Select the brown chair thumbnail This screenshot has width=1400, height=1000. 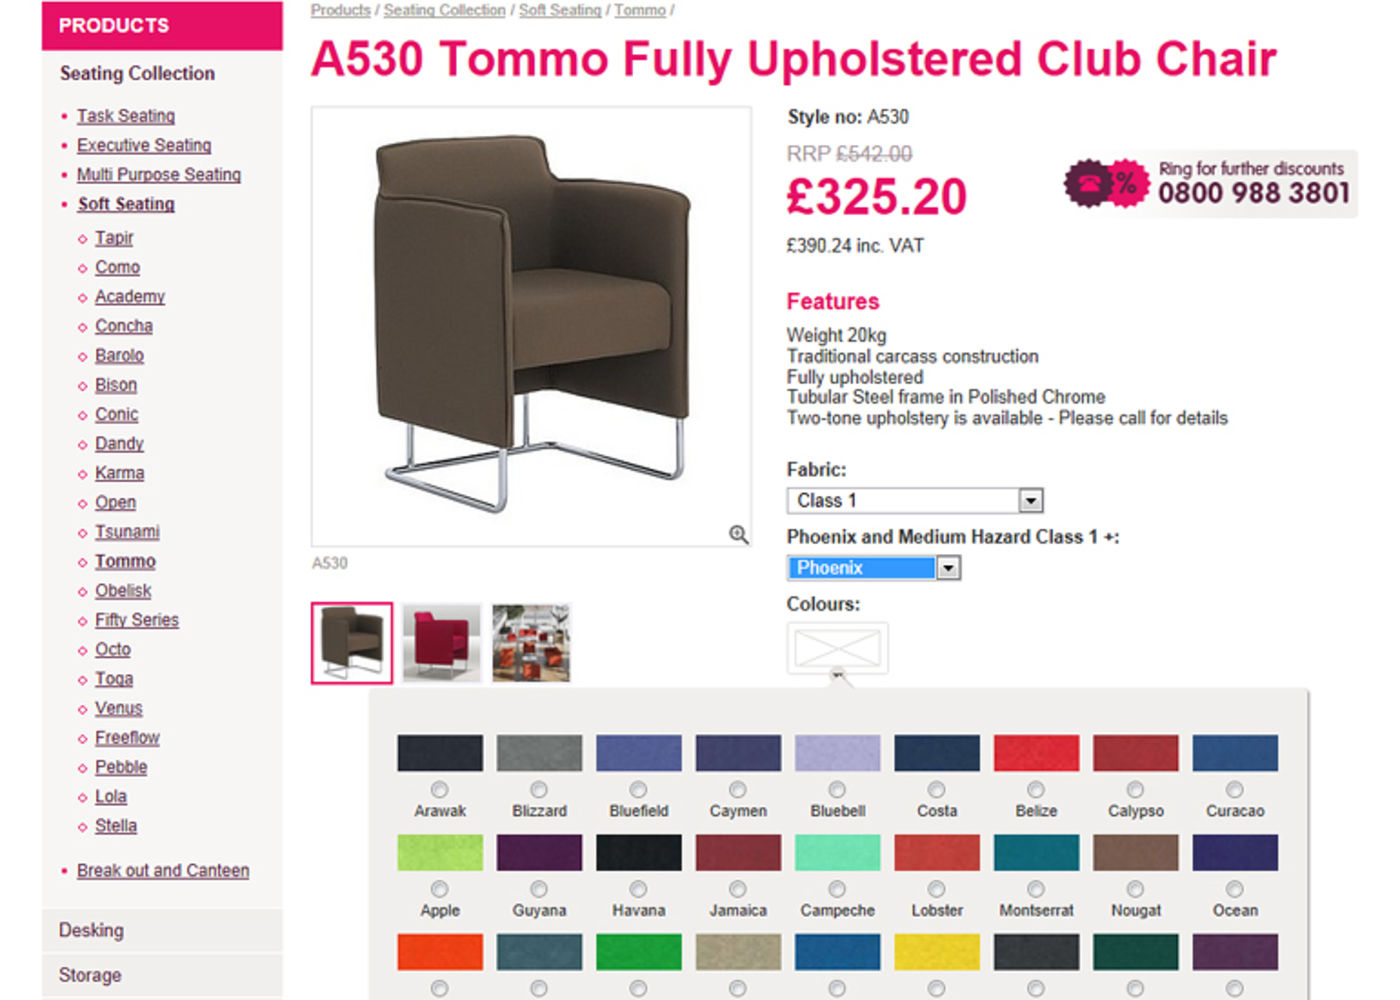click(x=352, y=643)
